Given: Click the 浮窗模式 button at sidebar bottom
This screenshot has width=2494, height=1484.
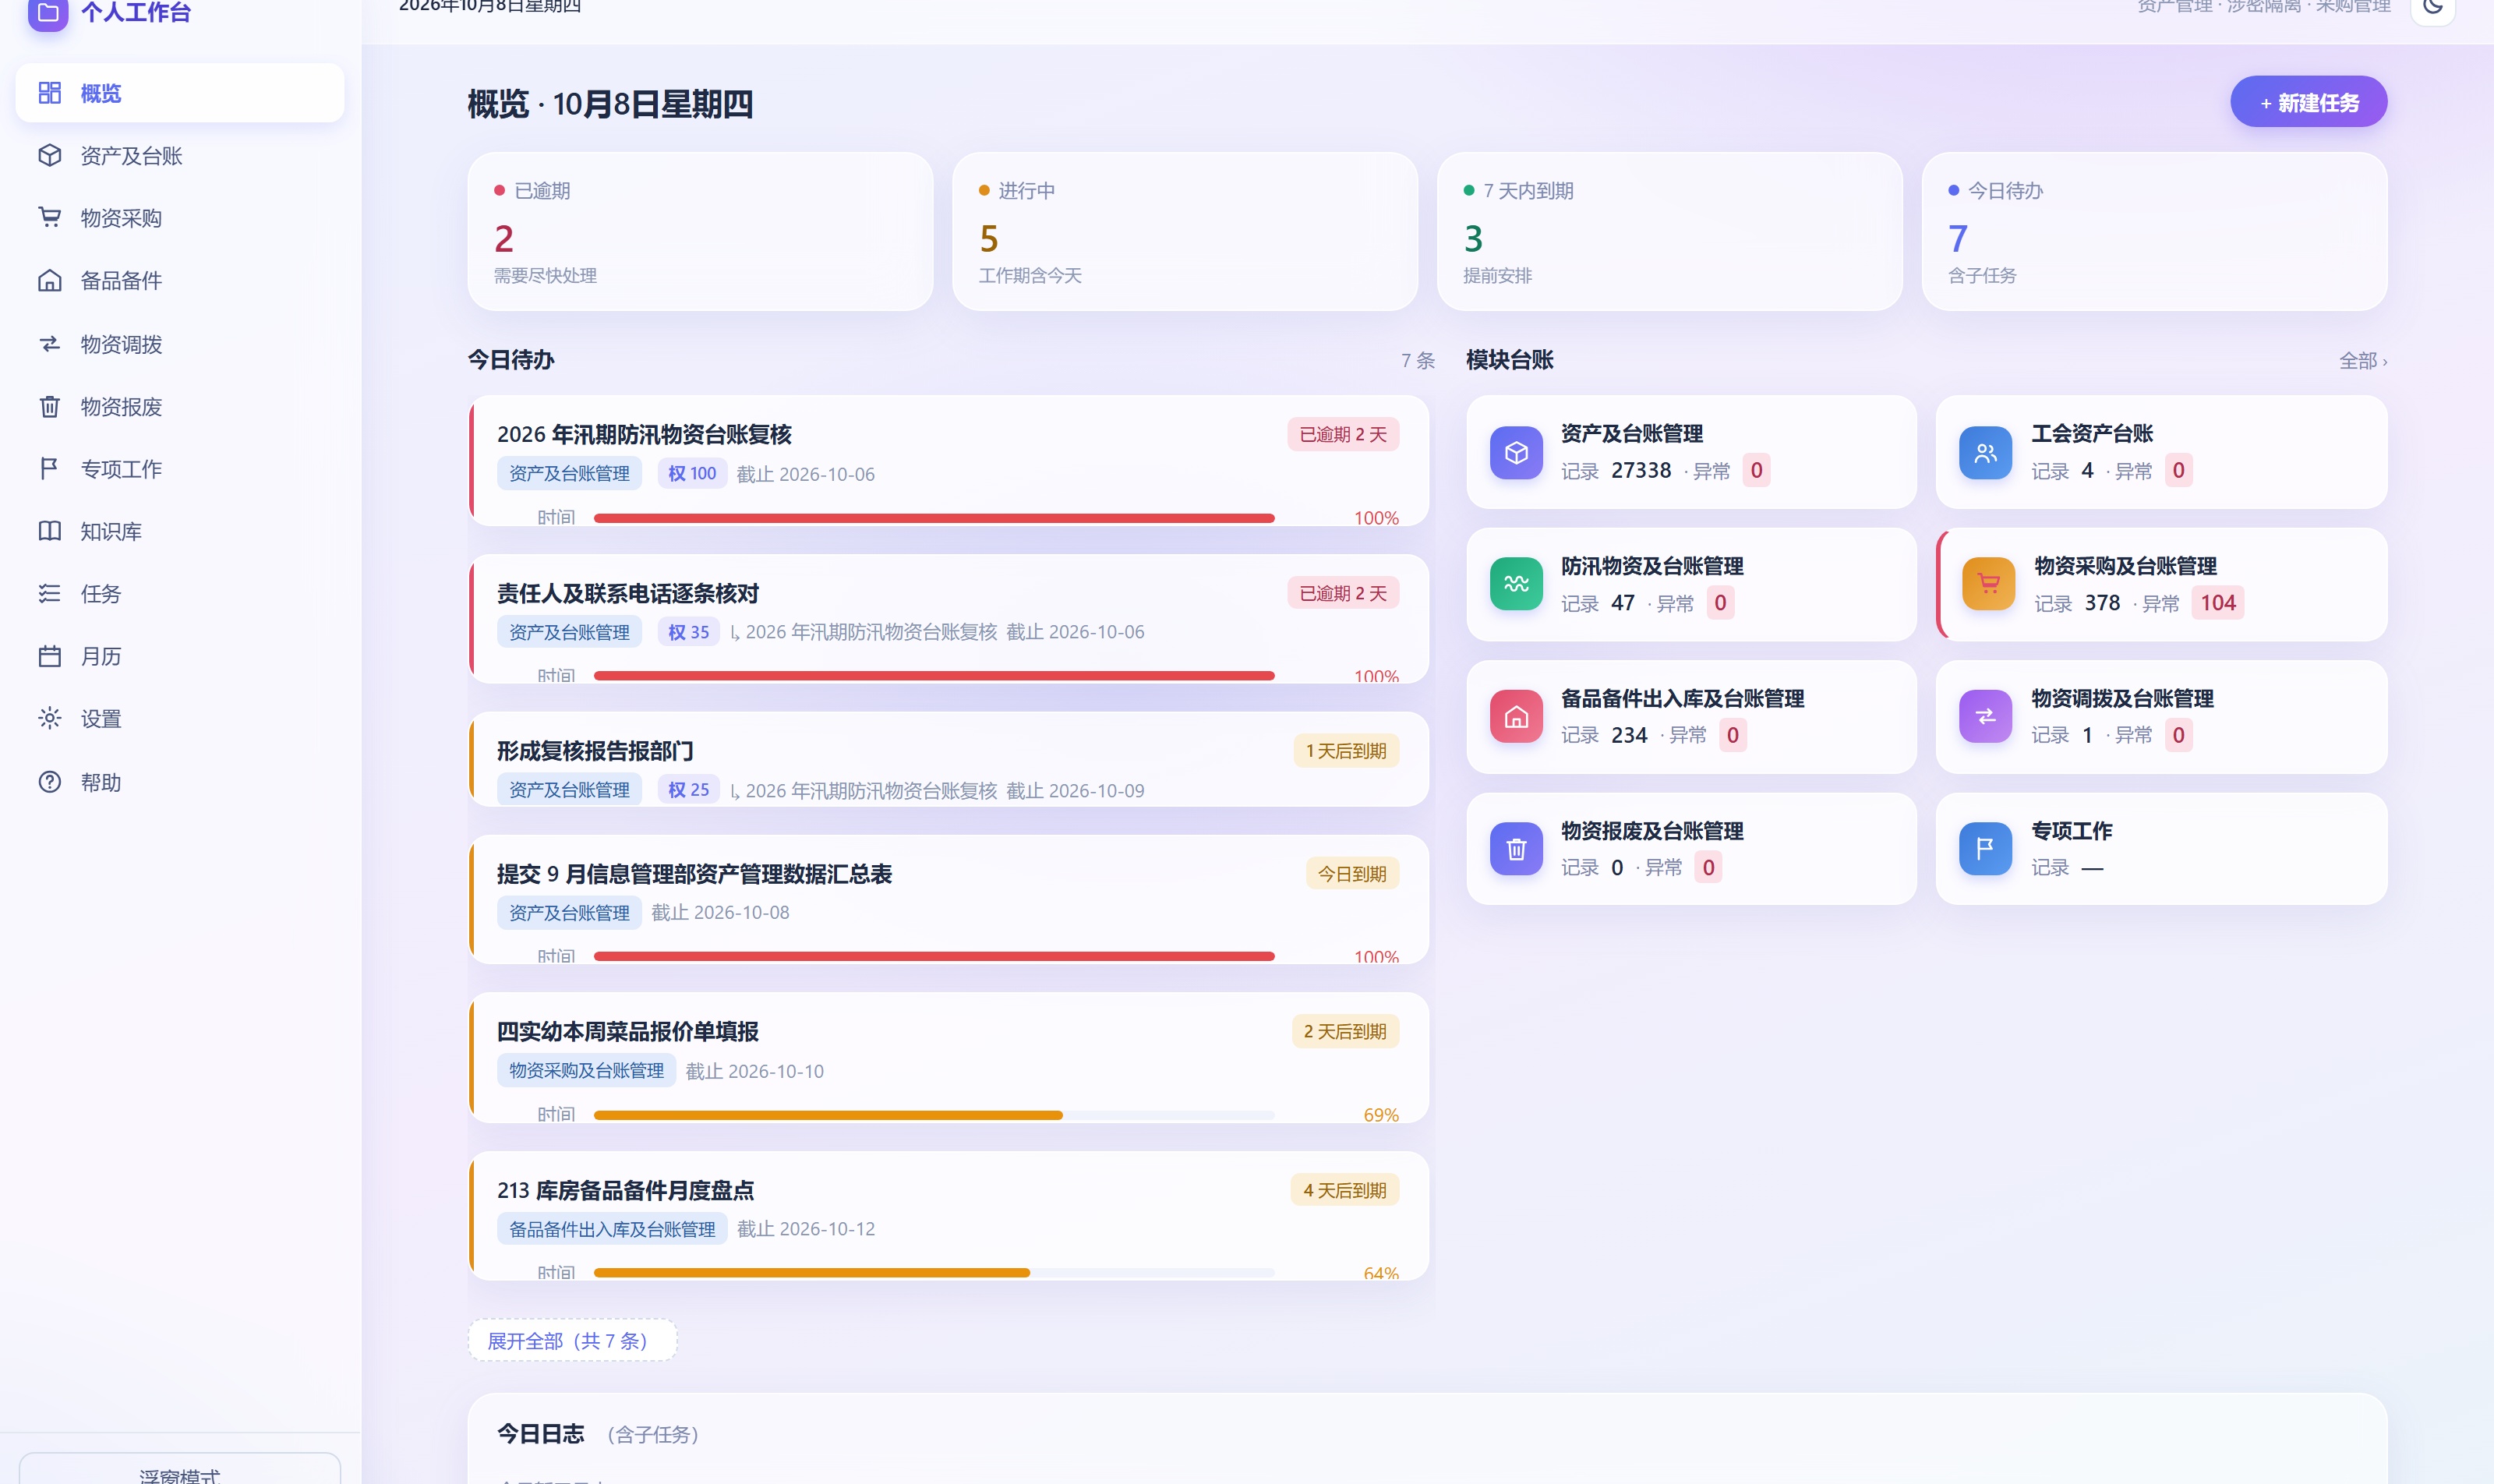Looking at the screenshot, I should coord(180,1470).
